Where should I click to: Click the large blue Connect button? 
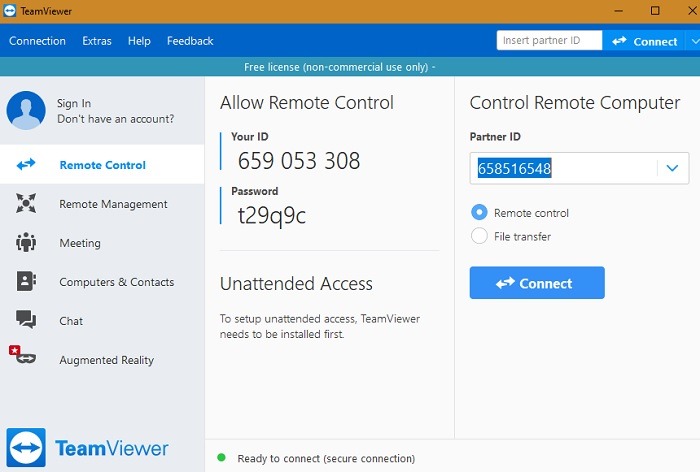coord(537,283)
